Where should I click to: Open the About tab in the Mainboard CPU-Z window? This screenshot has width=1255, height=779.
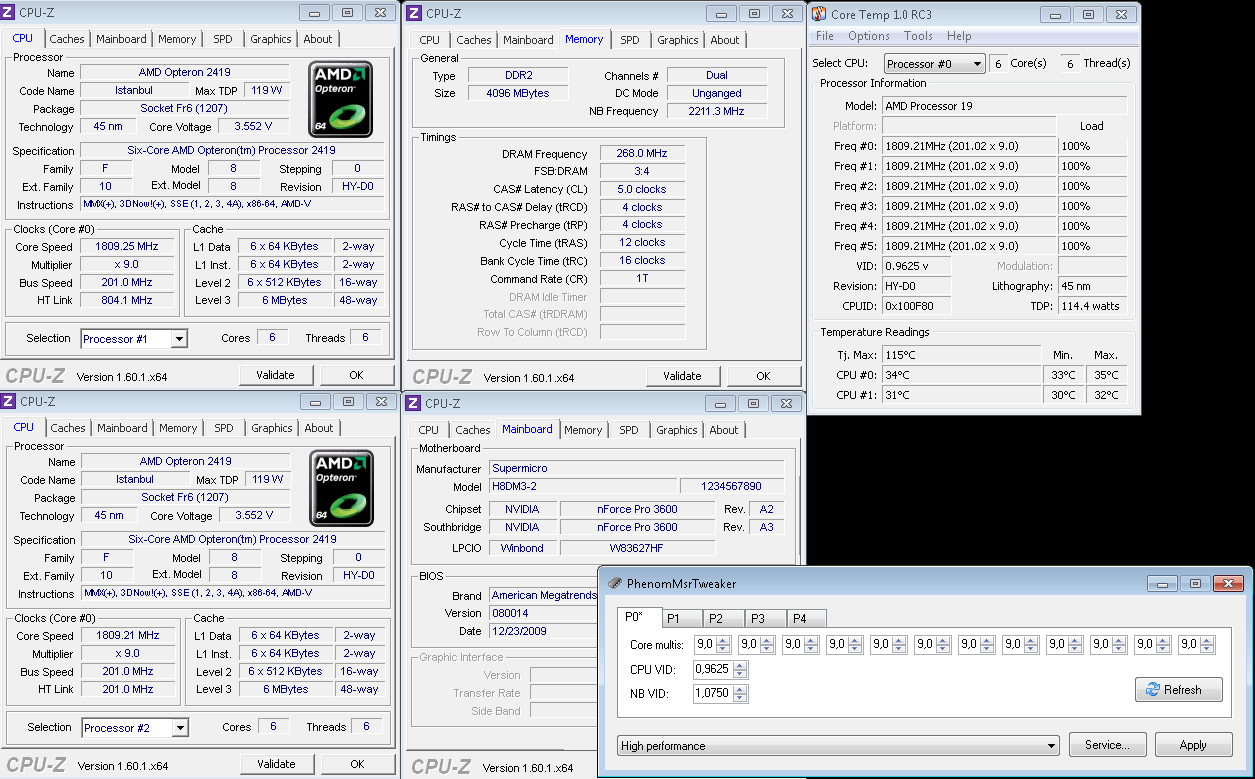click(724, 430)
